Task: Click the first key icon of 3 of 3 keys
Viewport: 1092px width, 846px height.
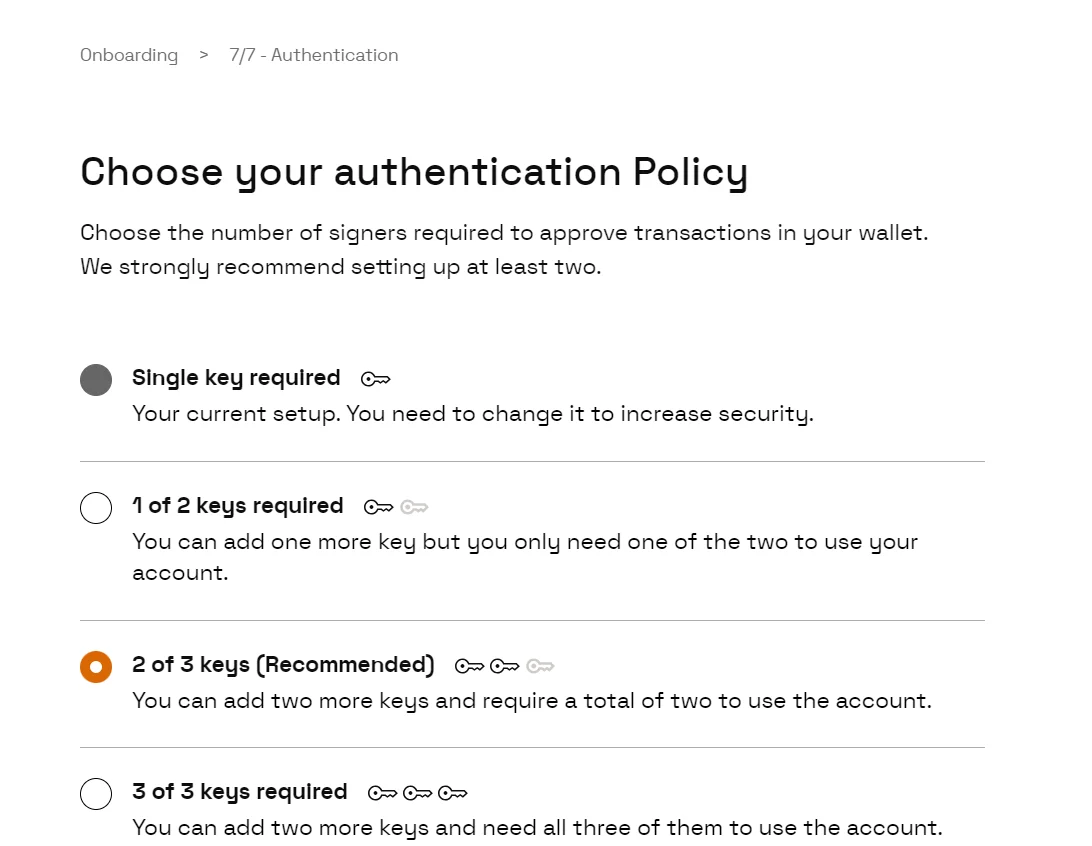Action: pyautogui.click(x=382, y=793)
